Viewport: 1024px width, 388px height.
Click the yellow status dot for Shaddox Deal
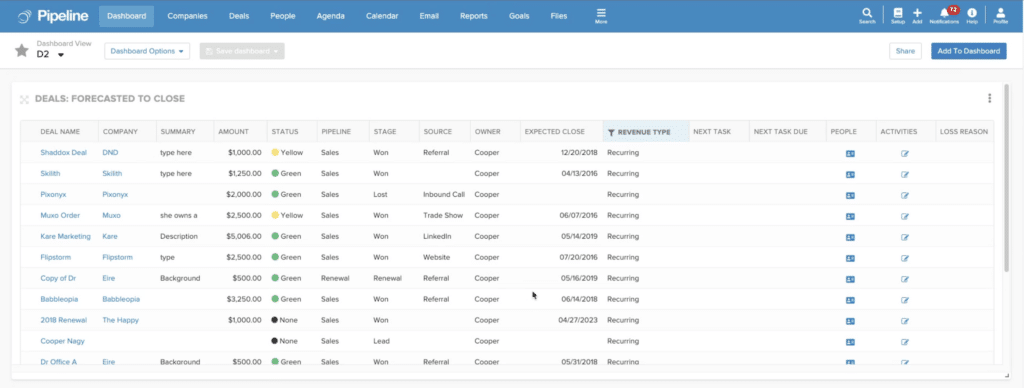pos(275,153)
